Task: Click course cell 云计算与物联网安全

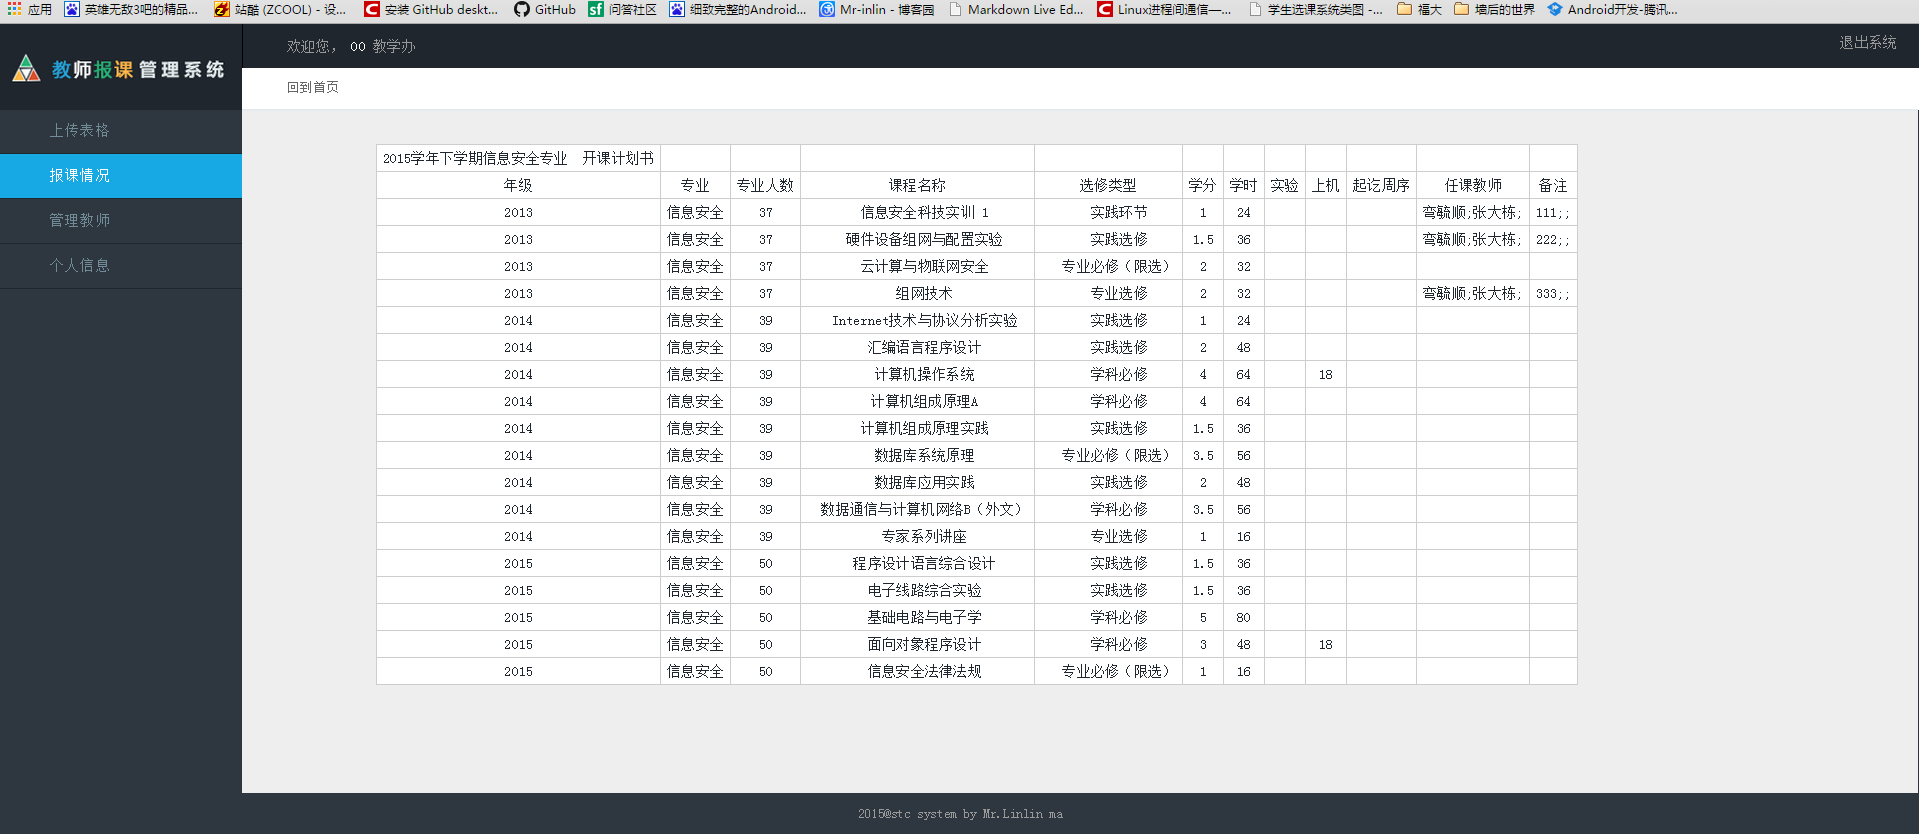Action: pyautogui.click(x=917, y=266)
